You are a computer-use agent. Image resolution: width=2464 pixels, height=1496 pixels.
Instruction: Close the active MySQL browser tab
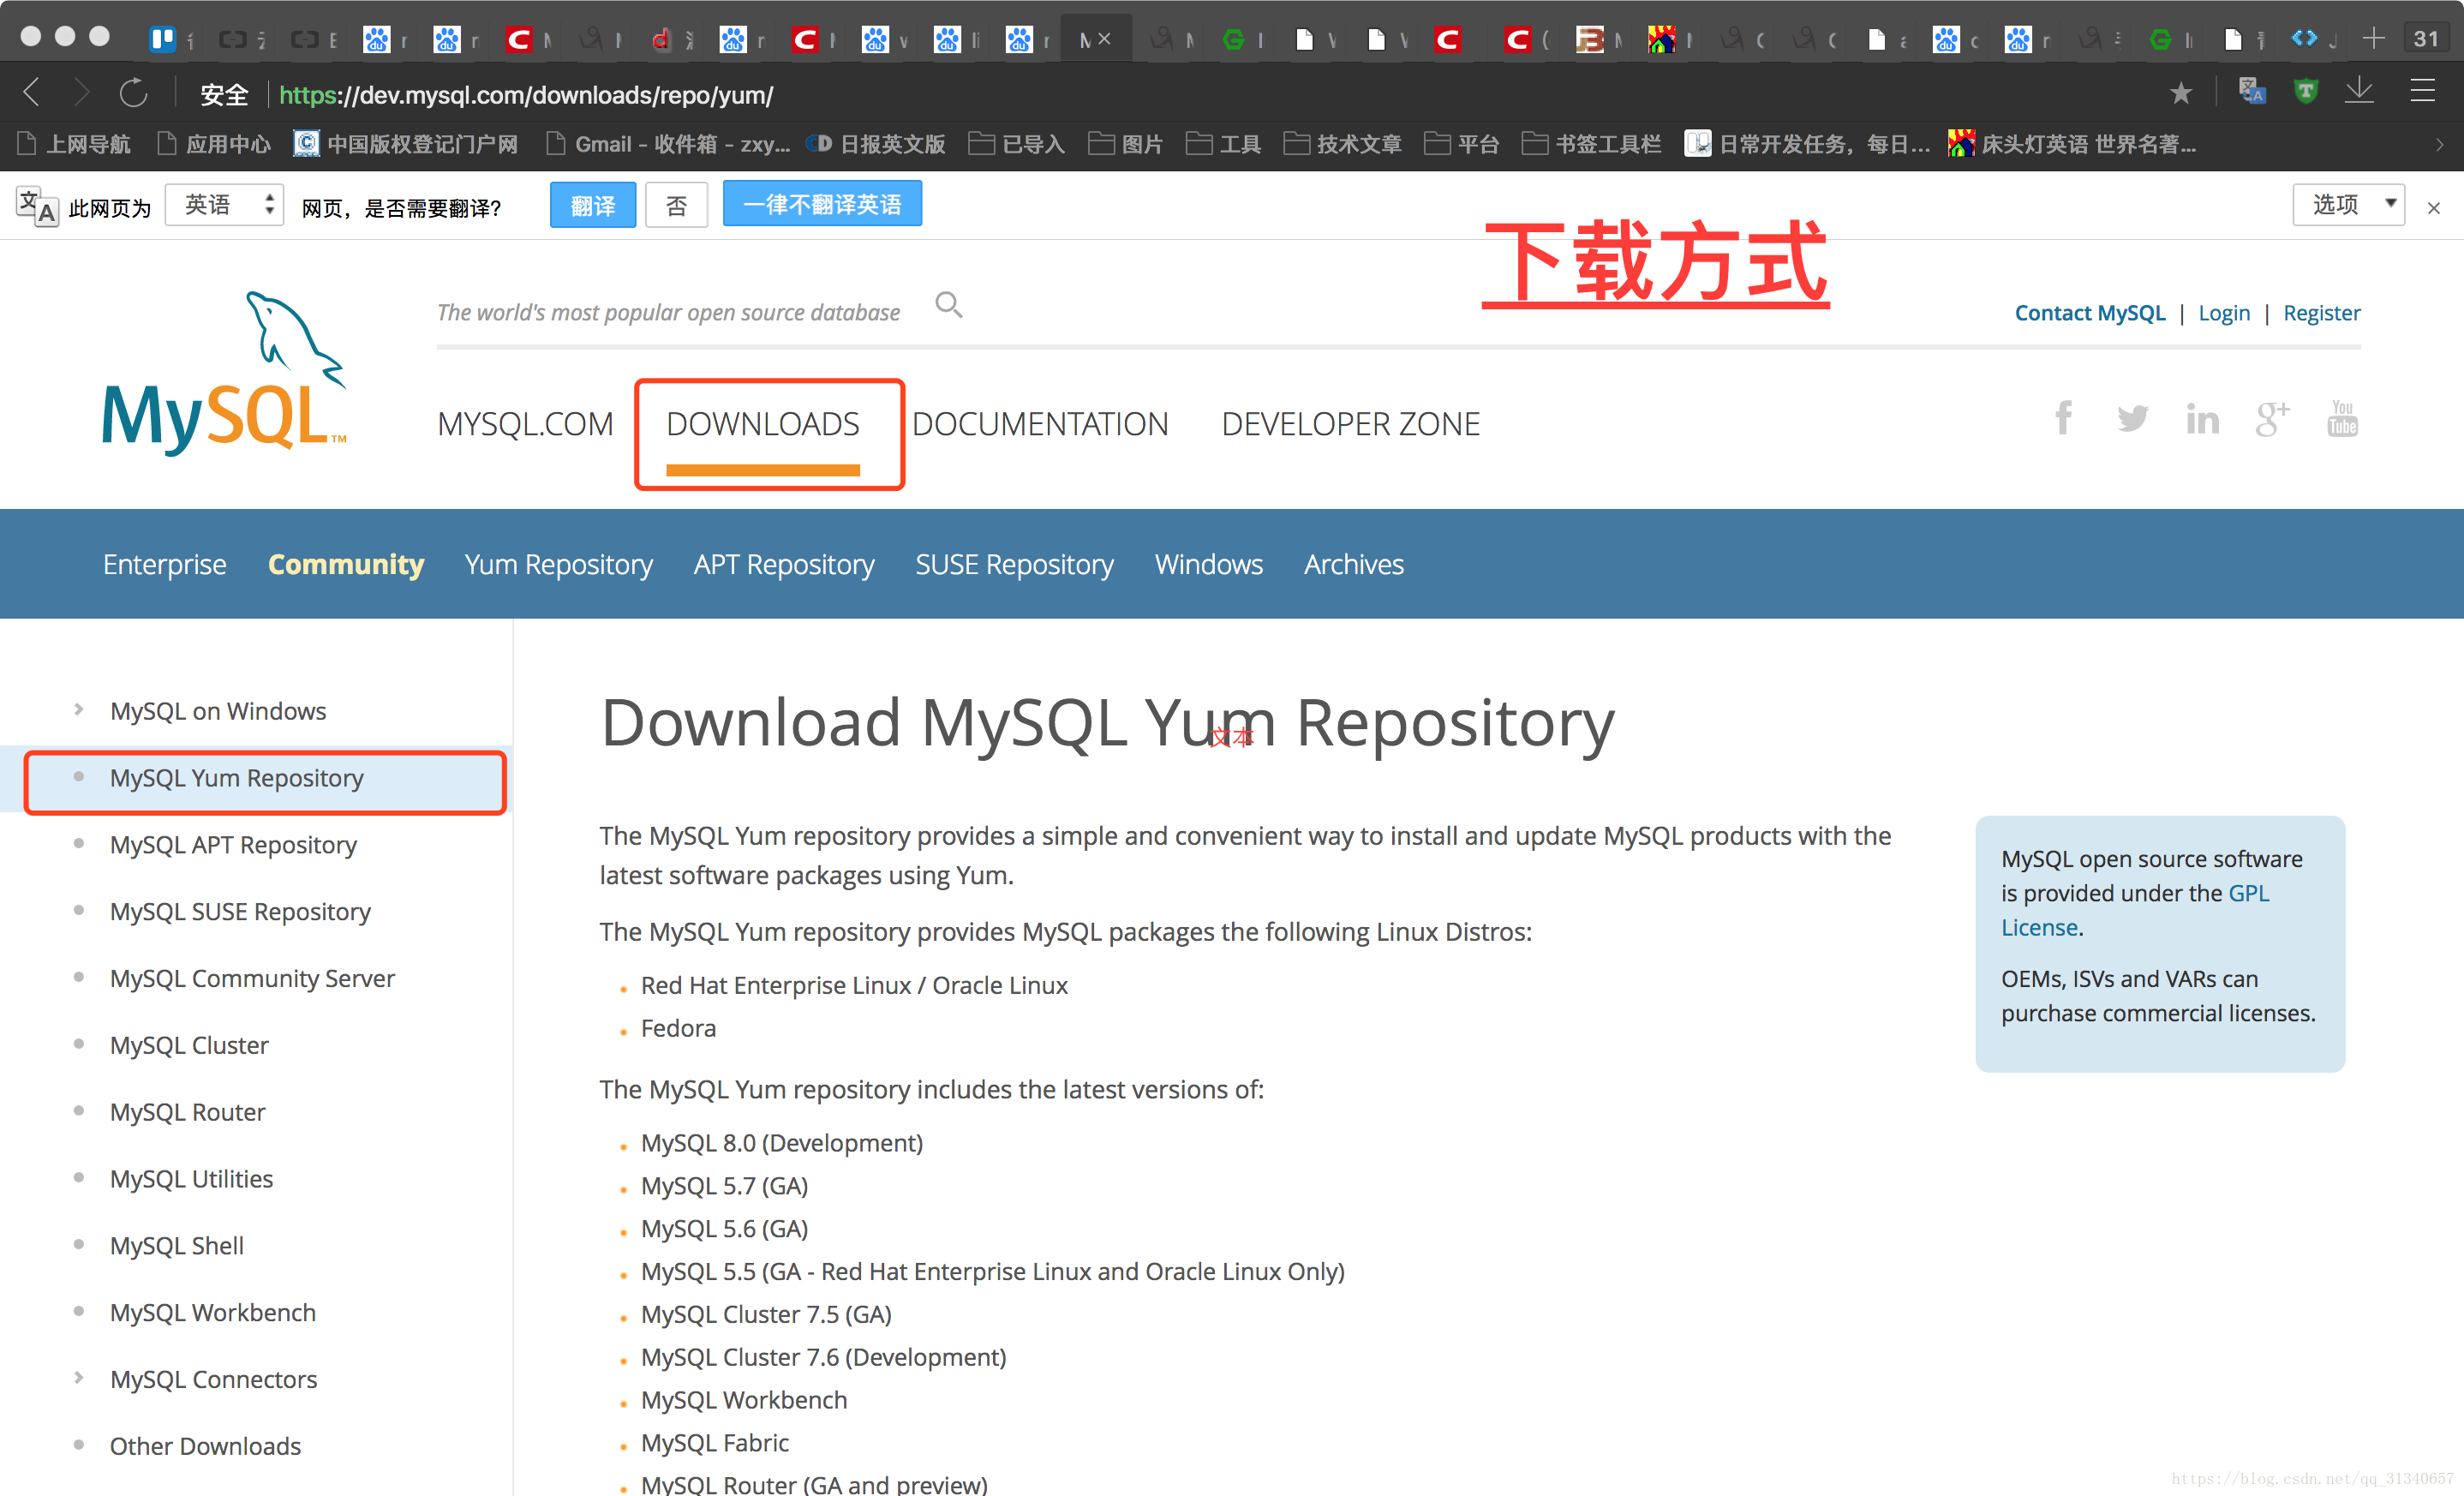[1104, 39]
